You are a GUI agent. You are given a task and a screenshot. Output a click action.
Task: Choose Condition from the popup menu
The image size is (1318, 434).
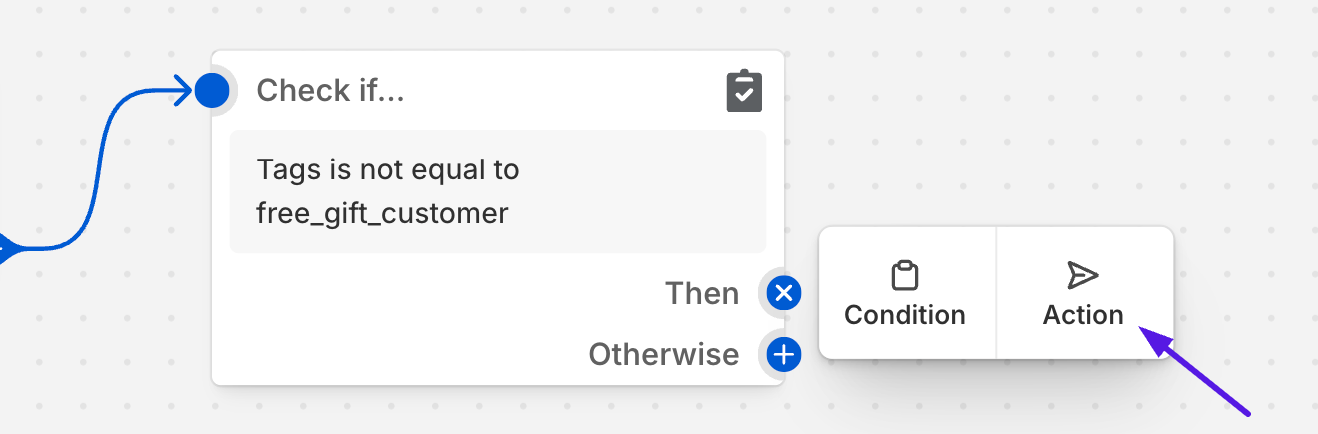(906, 293)
